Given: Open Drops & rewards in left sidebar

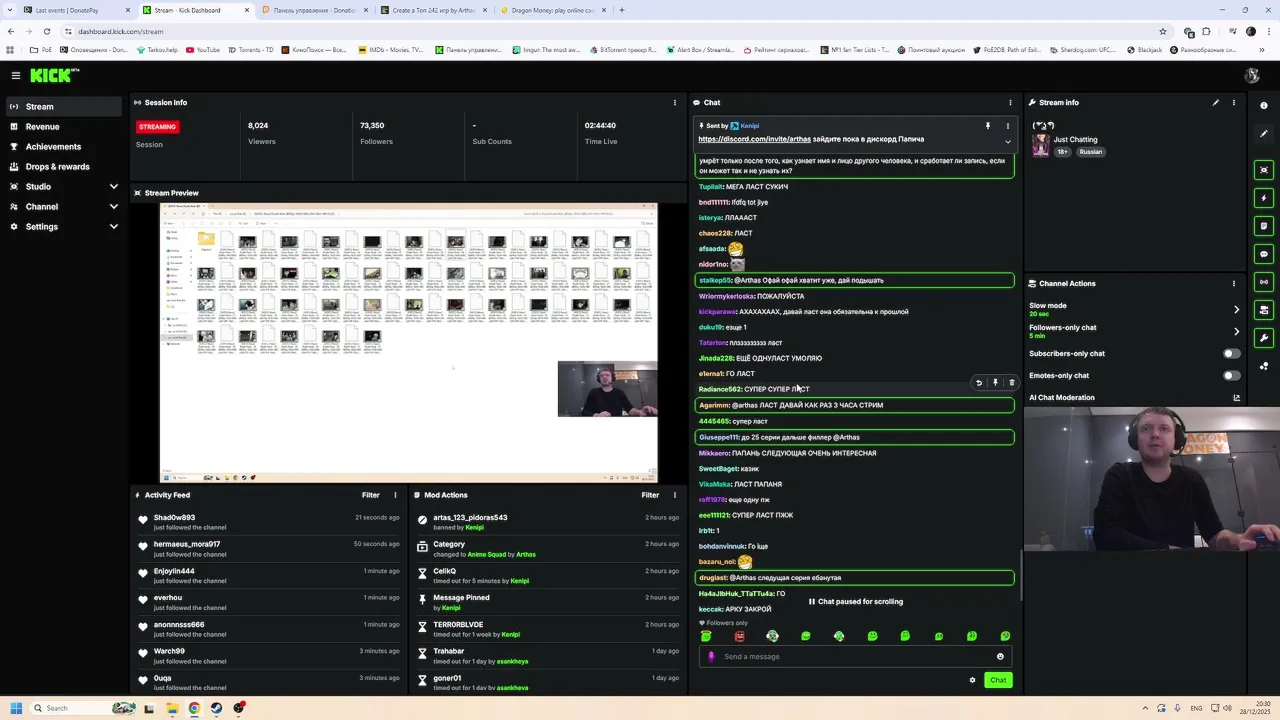Looking at the screenshot, I should pyautogui.click(x=62, y=166).
